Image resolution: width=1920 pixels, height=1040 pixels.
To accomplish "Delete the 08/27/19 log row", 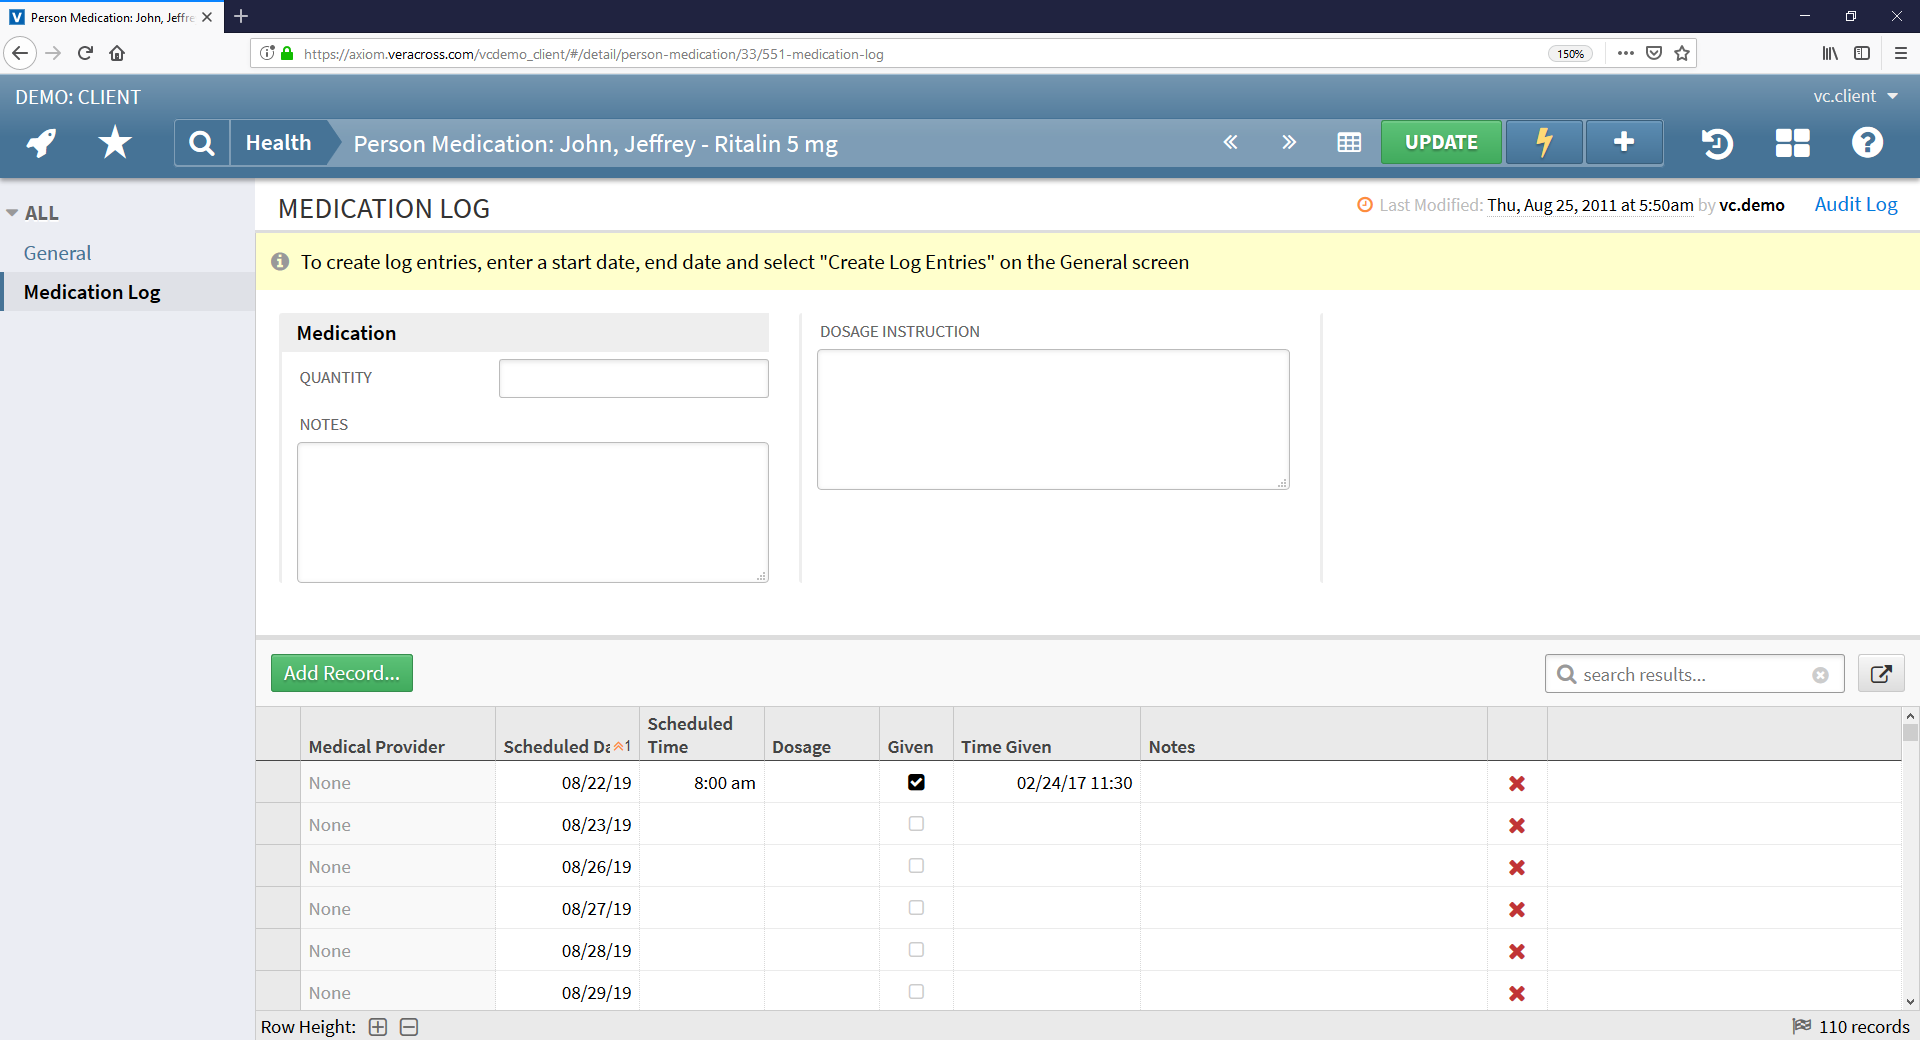I will point(1517,909).
